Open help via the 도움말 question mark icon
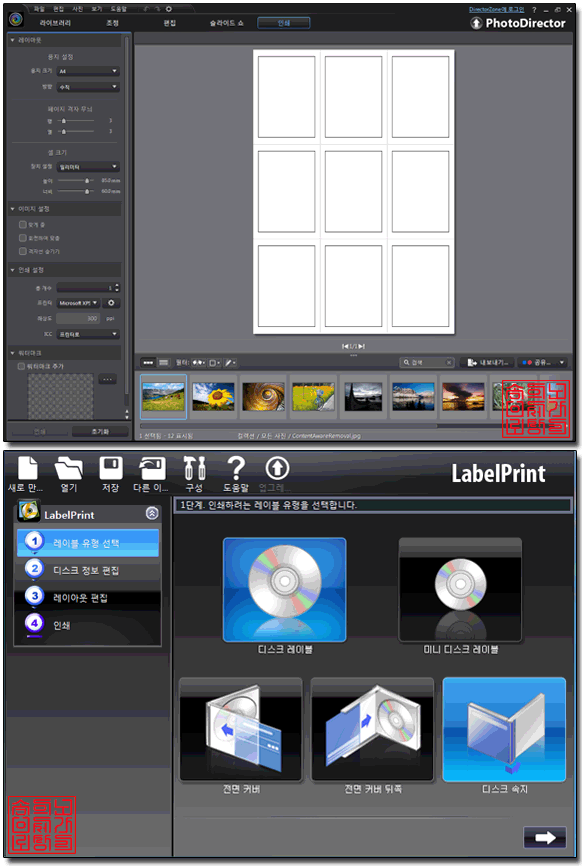Screen dimensions: 582x866 (236, 468)
